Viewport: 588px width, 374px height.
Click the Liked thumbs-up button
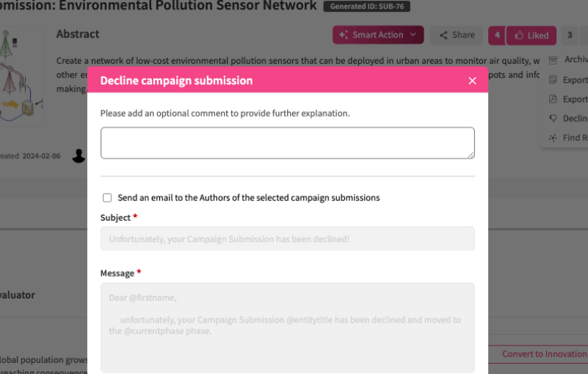point(532,36)
